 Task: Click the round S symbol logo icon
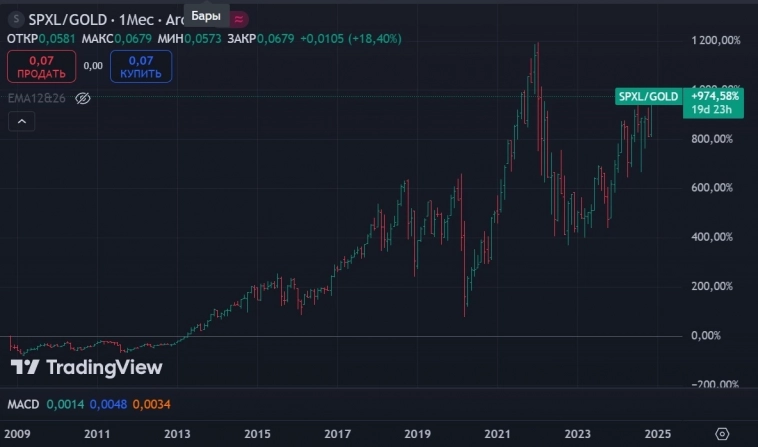coord(16,19)
